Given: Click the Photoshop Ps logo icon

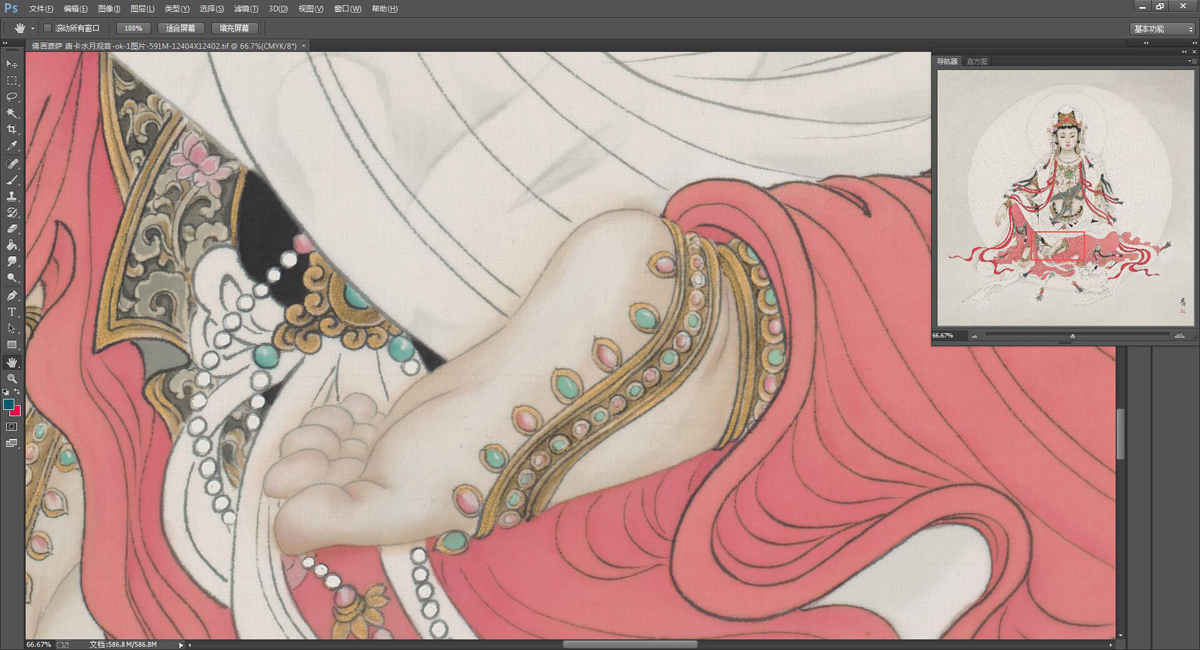Looking at the screenshot, I should pyautogui.click(x=12, y=8).
